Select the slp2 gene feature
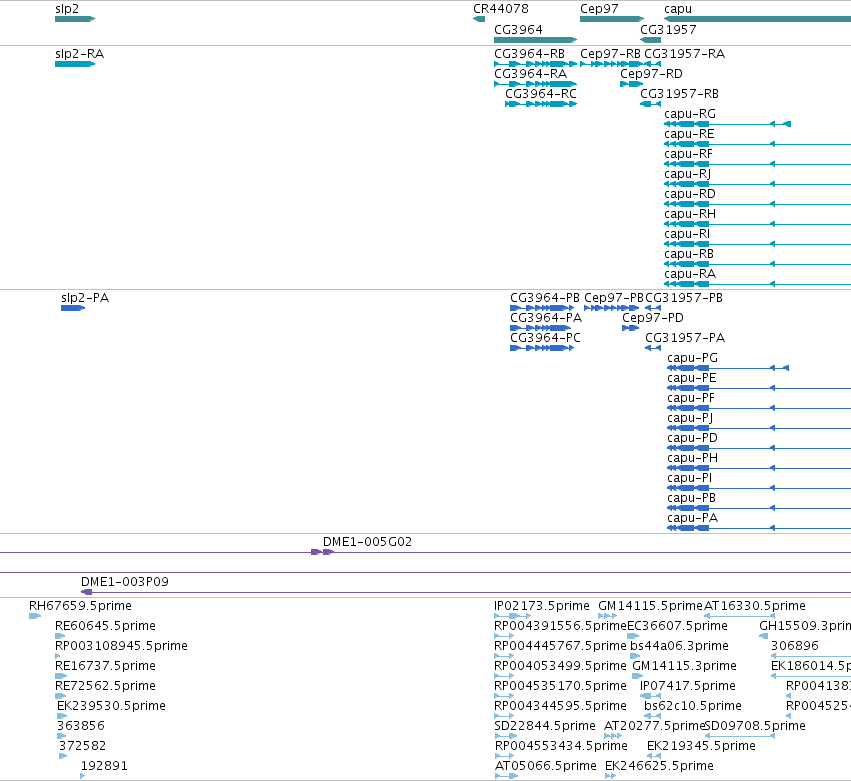The image size is (851, 781). point(75,19)
